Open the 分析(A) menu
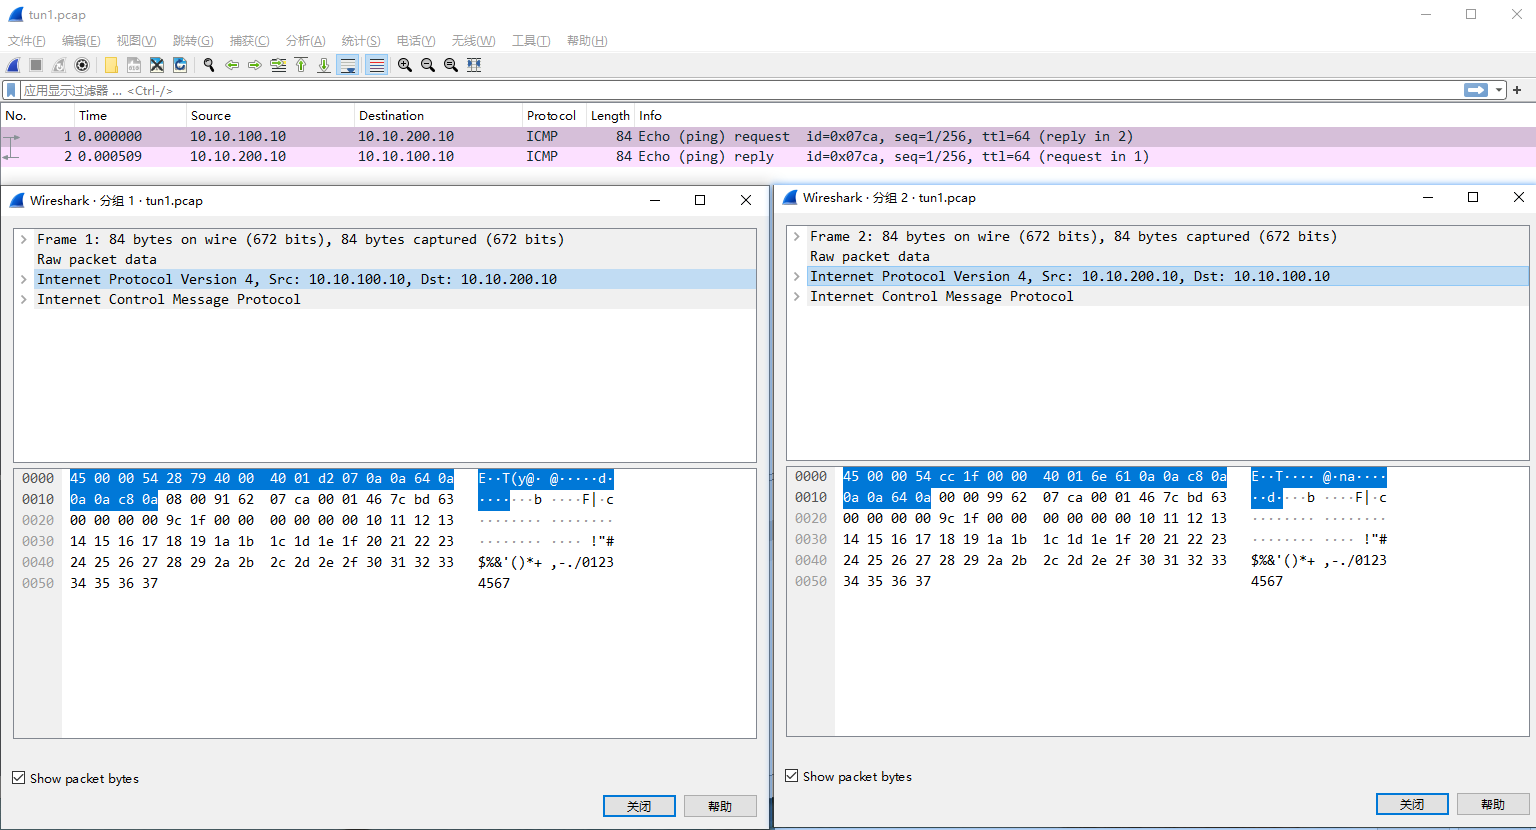 pos(305,41)
